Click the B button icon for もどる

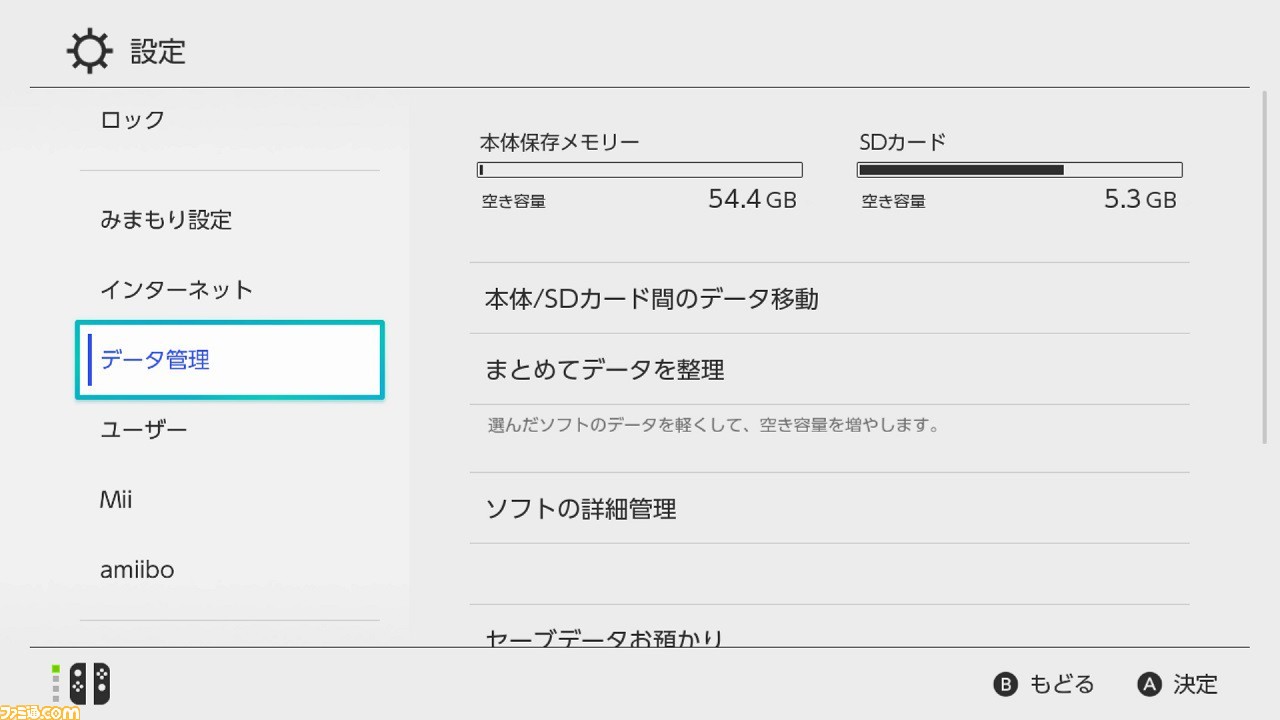(x=1005, y=685)
